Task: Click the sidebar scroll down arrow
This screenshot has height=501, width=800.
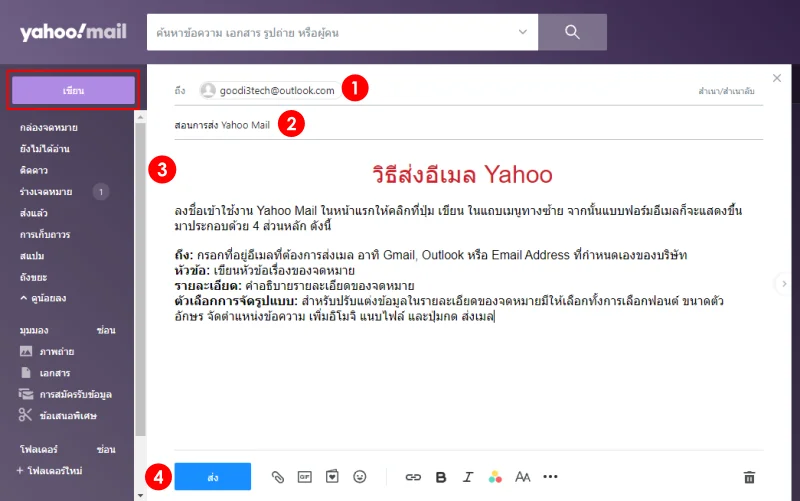Action: 140,495
